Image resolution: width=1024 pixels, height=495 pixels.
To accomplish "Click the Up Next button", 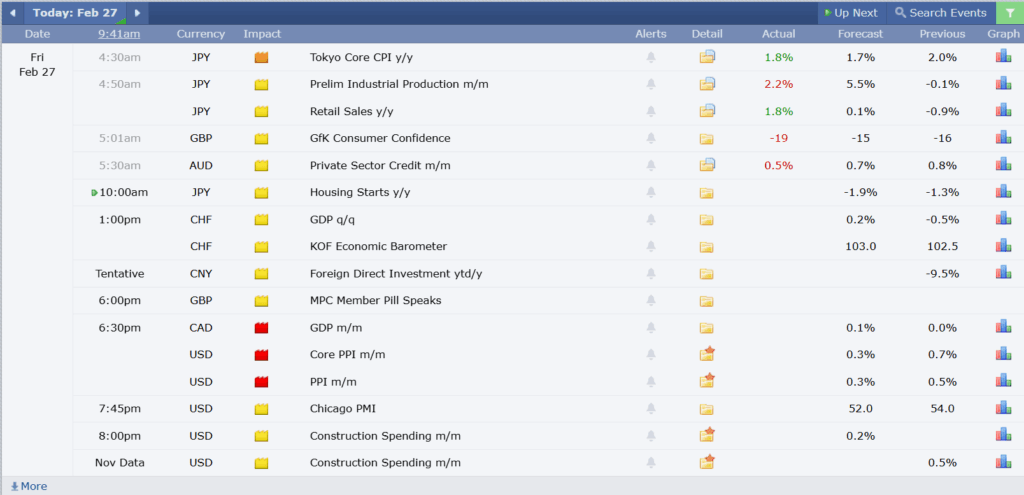I will tap(849, 13).
